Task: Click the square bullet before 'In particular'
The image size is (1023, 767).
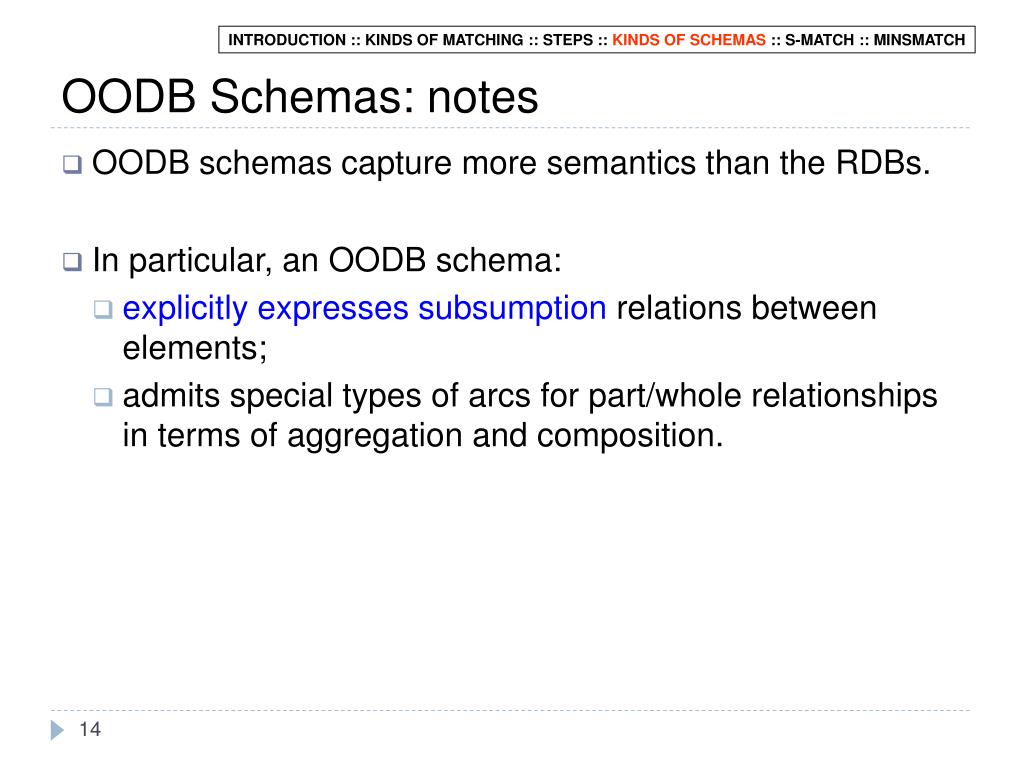Action: point(72,262)
